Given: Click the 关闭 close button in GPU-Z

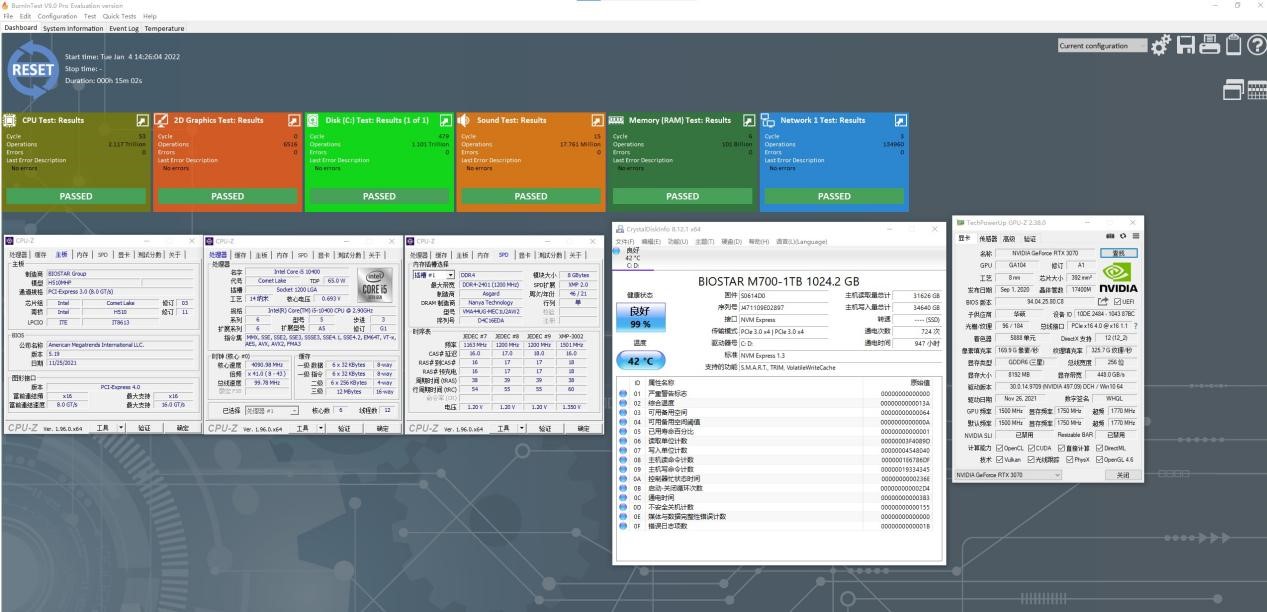Looking at the screenshot, I should point(1122,475).
